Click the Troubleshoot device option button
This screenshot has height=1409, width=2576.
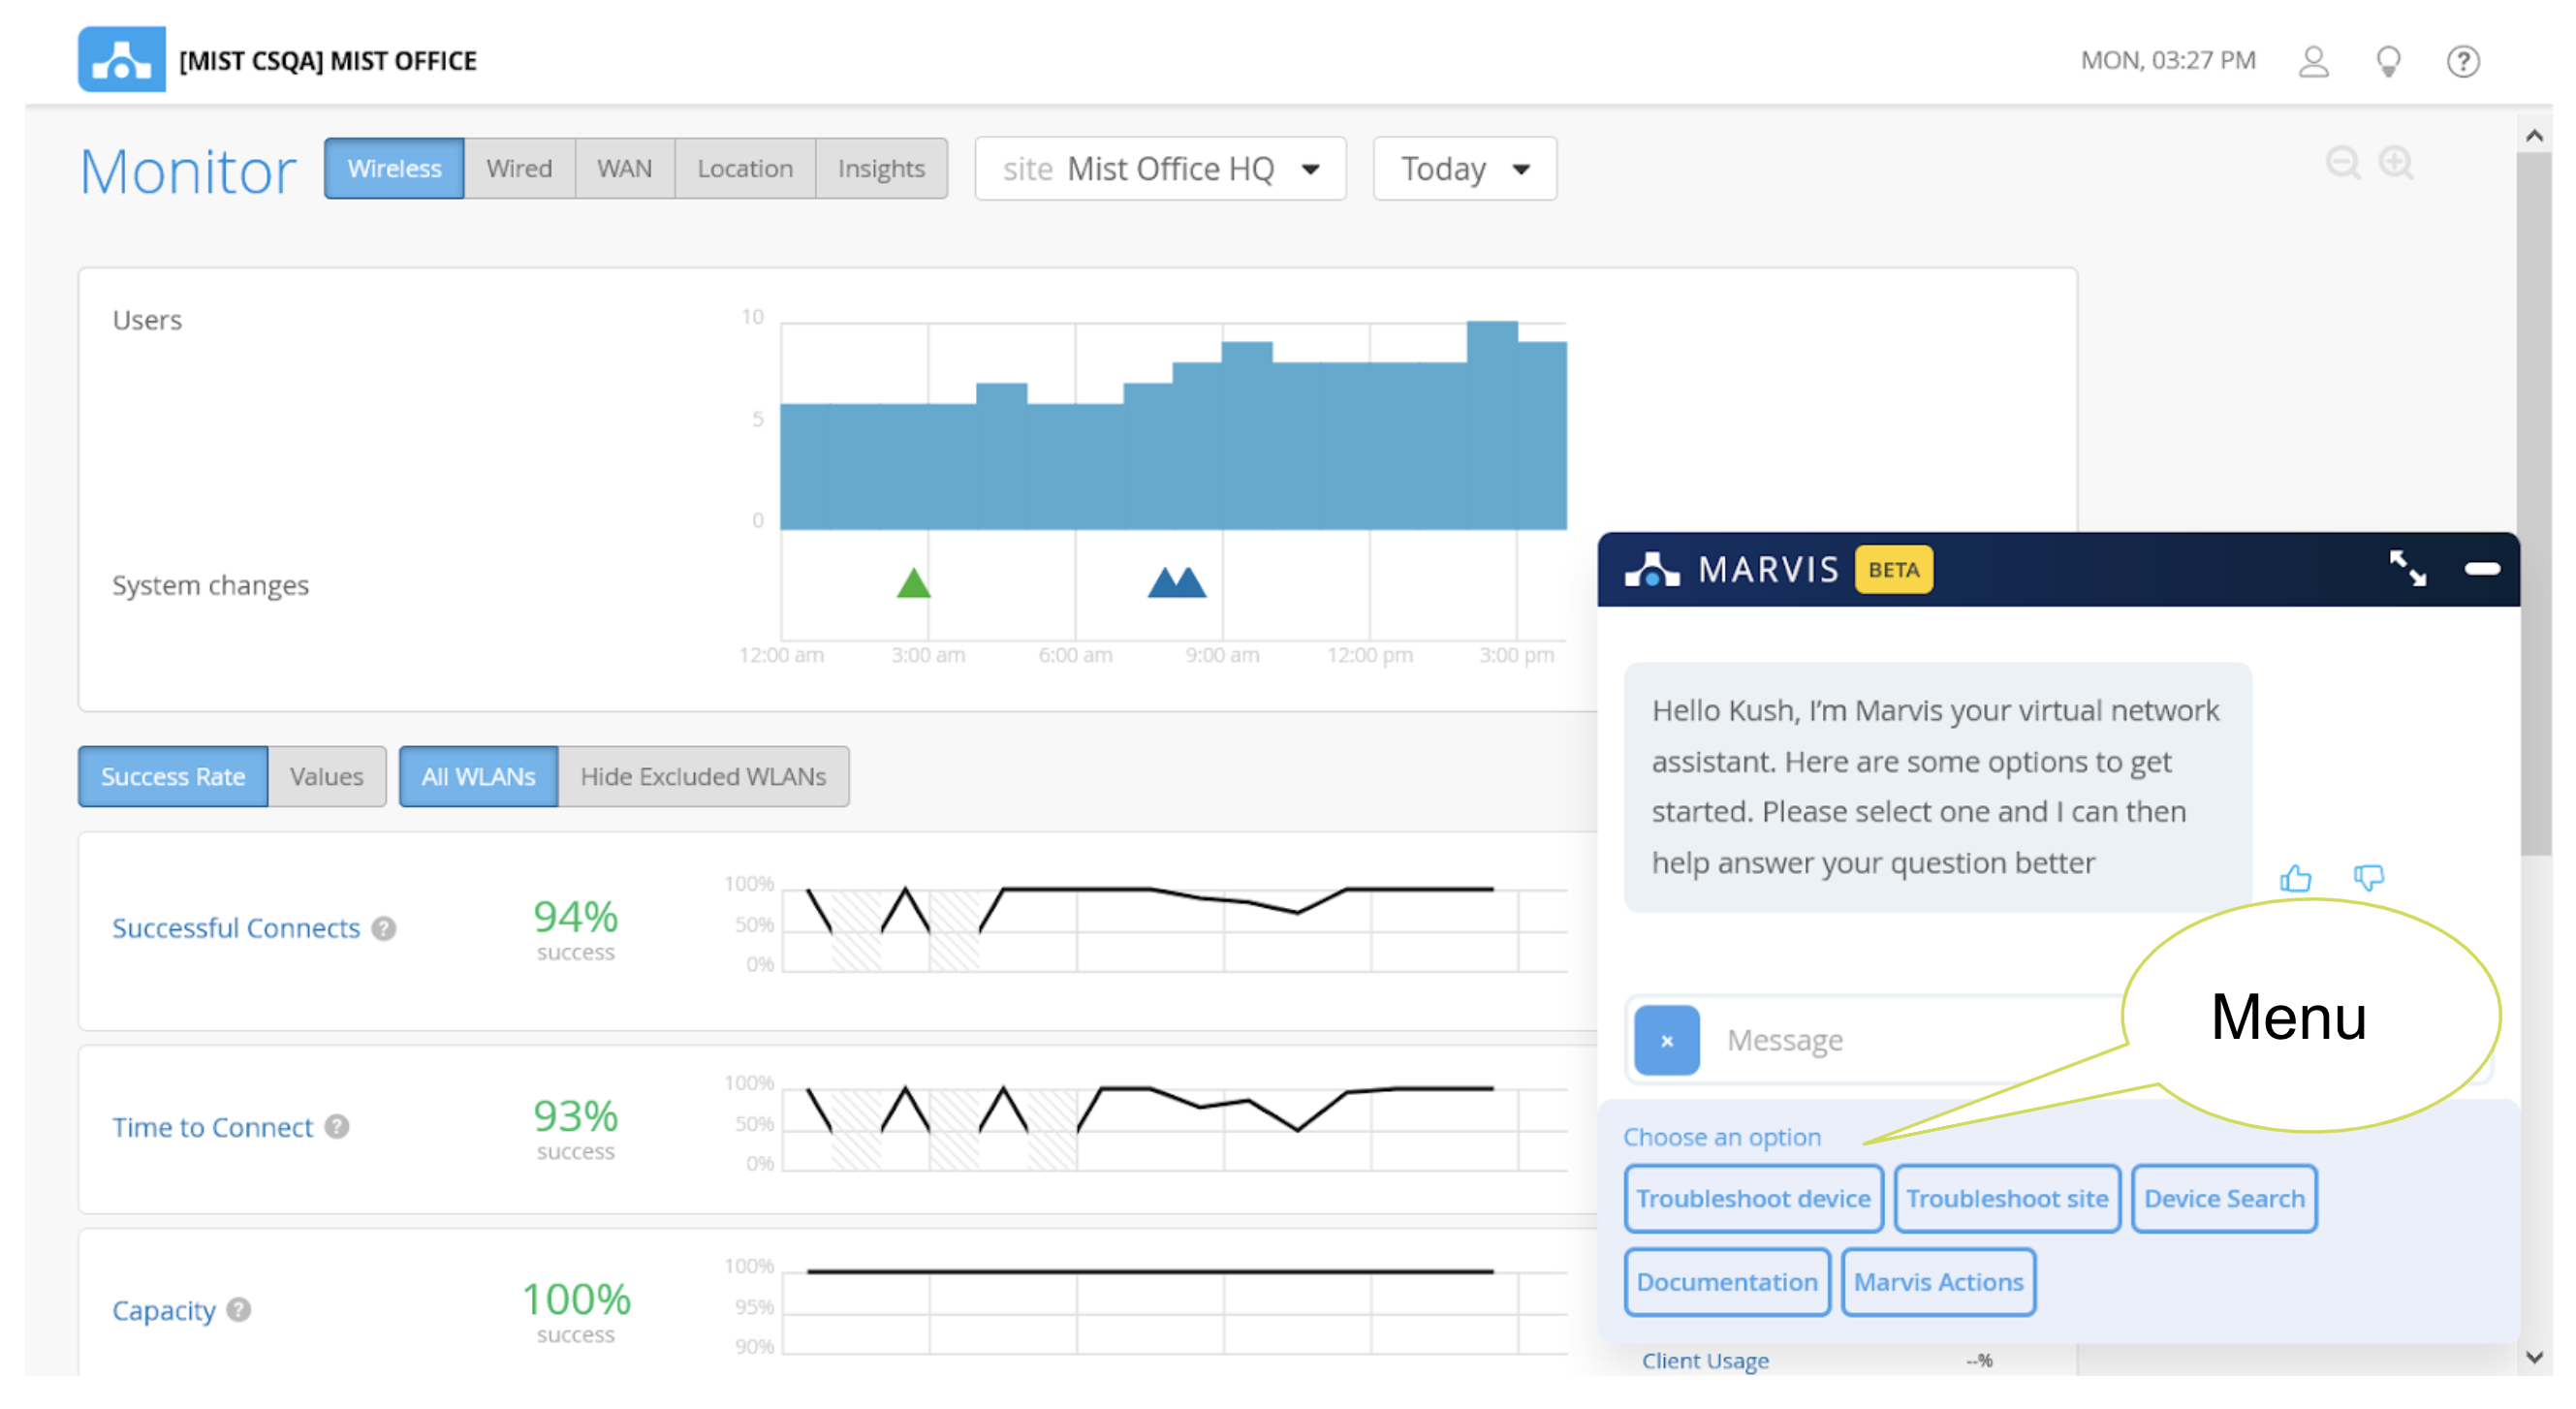pyautogui.click(x=1752, y=1198)
